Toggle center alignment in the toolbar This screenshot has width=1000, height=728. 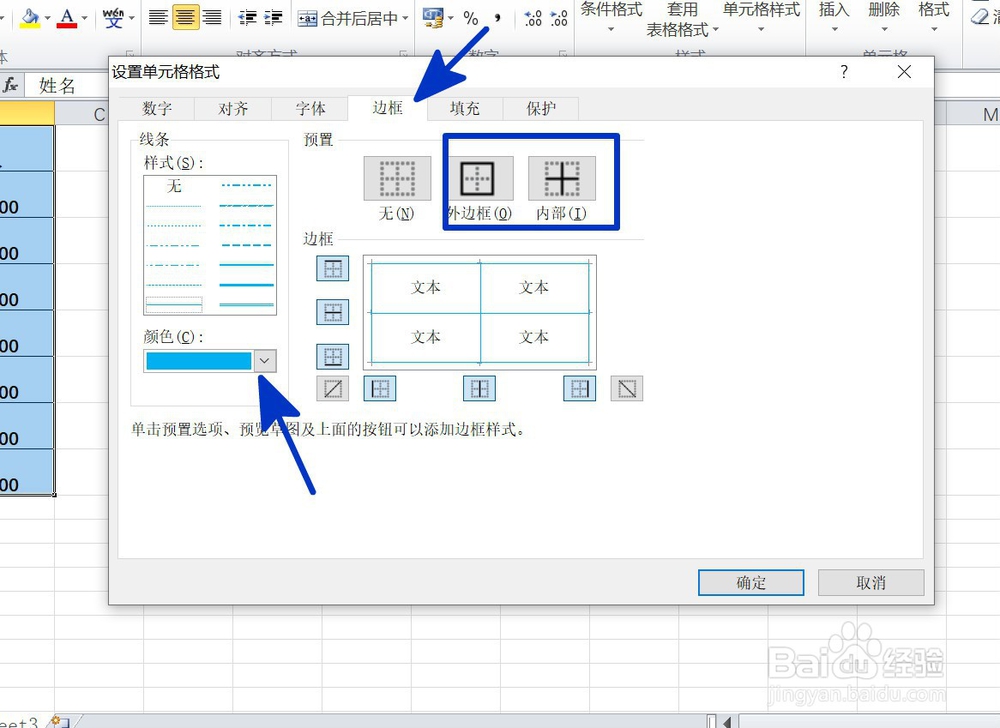186,16
